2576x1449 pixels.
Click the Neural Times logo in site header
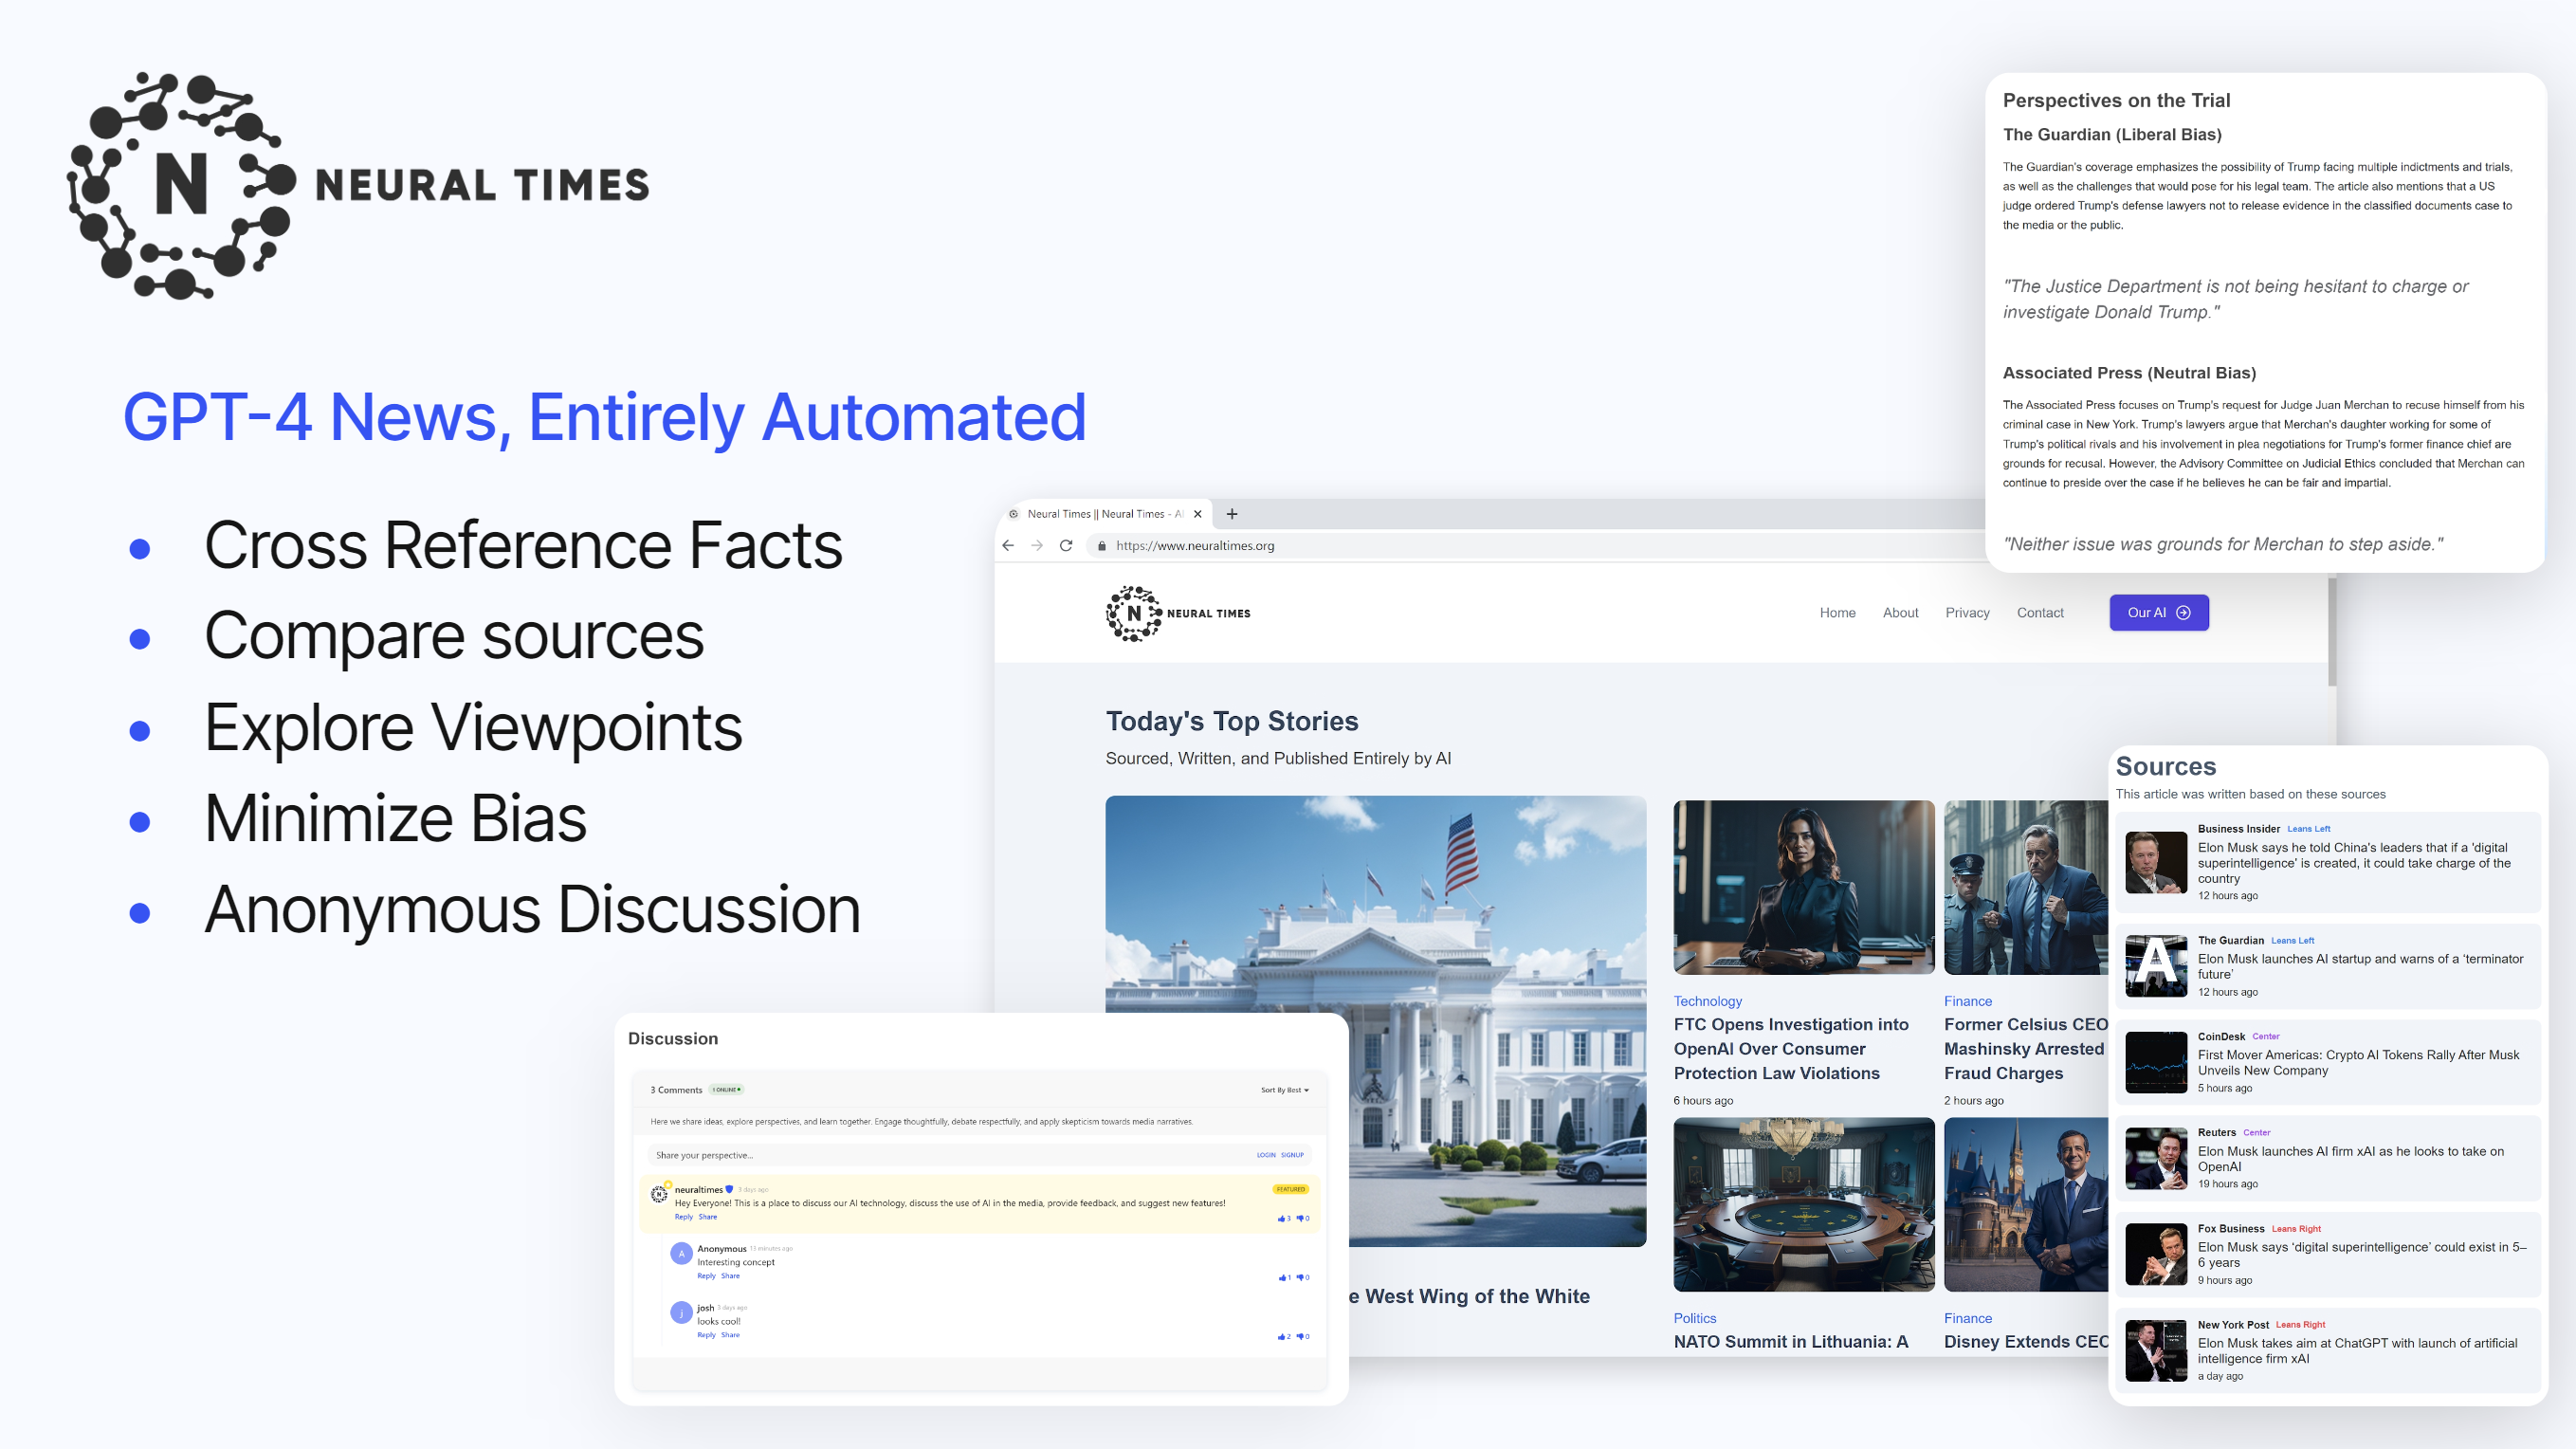pyautogui.click(x=1177, y=613)
